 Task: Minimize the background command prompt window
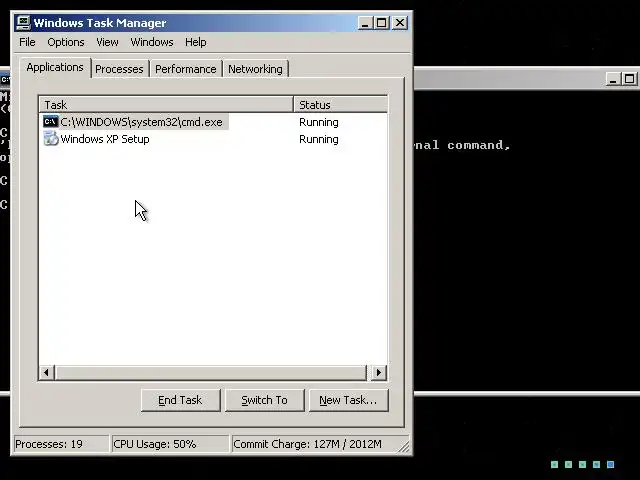(612, 79)
